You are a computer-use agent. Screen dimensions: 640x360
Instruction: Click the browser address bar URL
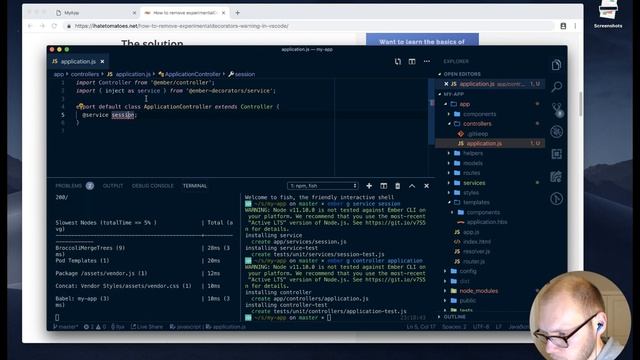click(182, 26)
